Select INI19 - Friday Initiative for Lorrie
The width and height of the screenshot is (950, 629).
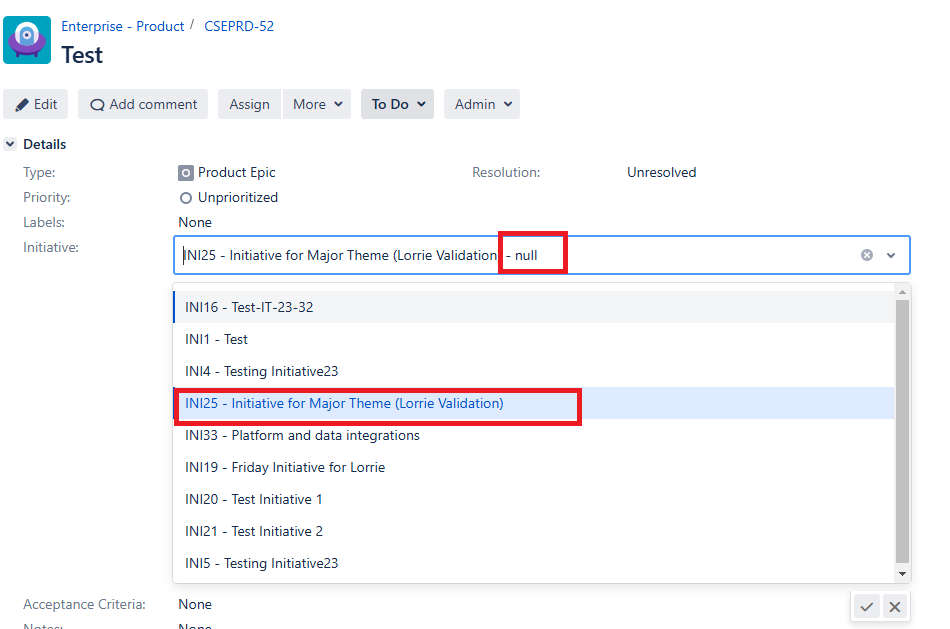pos(534,468)
